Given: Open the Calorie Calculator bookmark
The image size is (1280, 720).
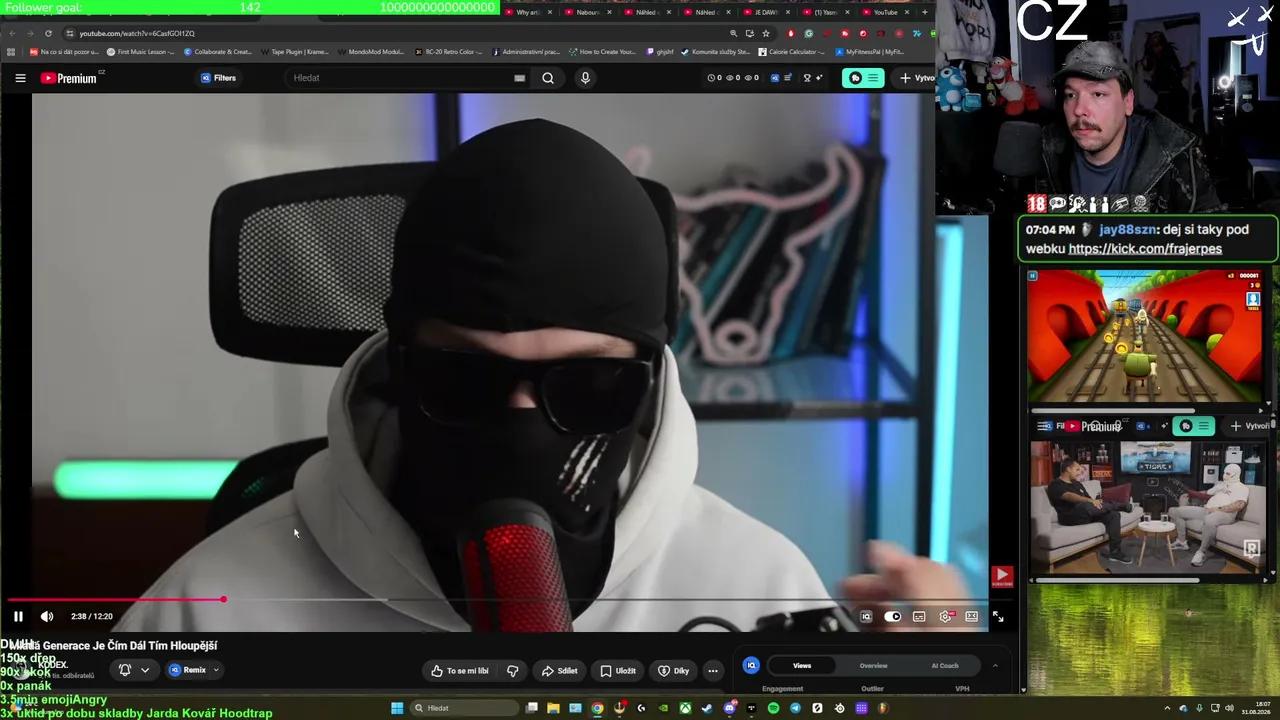Looking at the screenshot, I should coord(791,52).
